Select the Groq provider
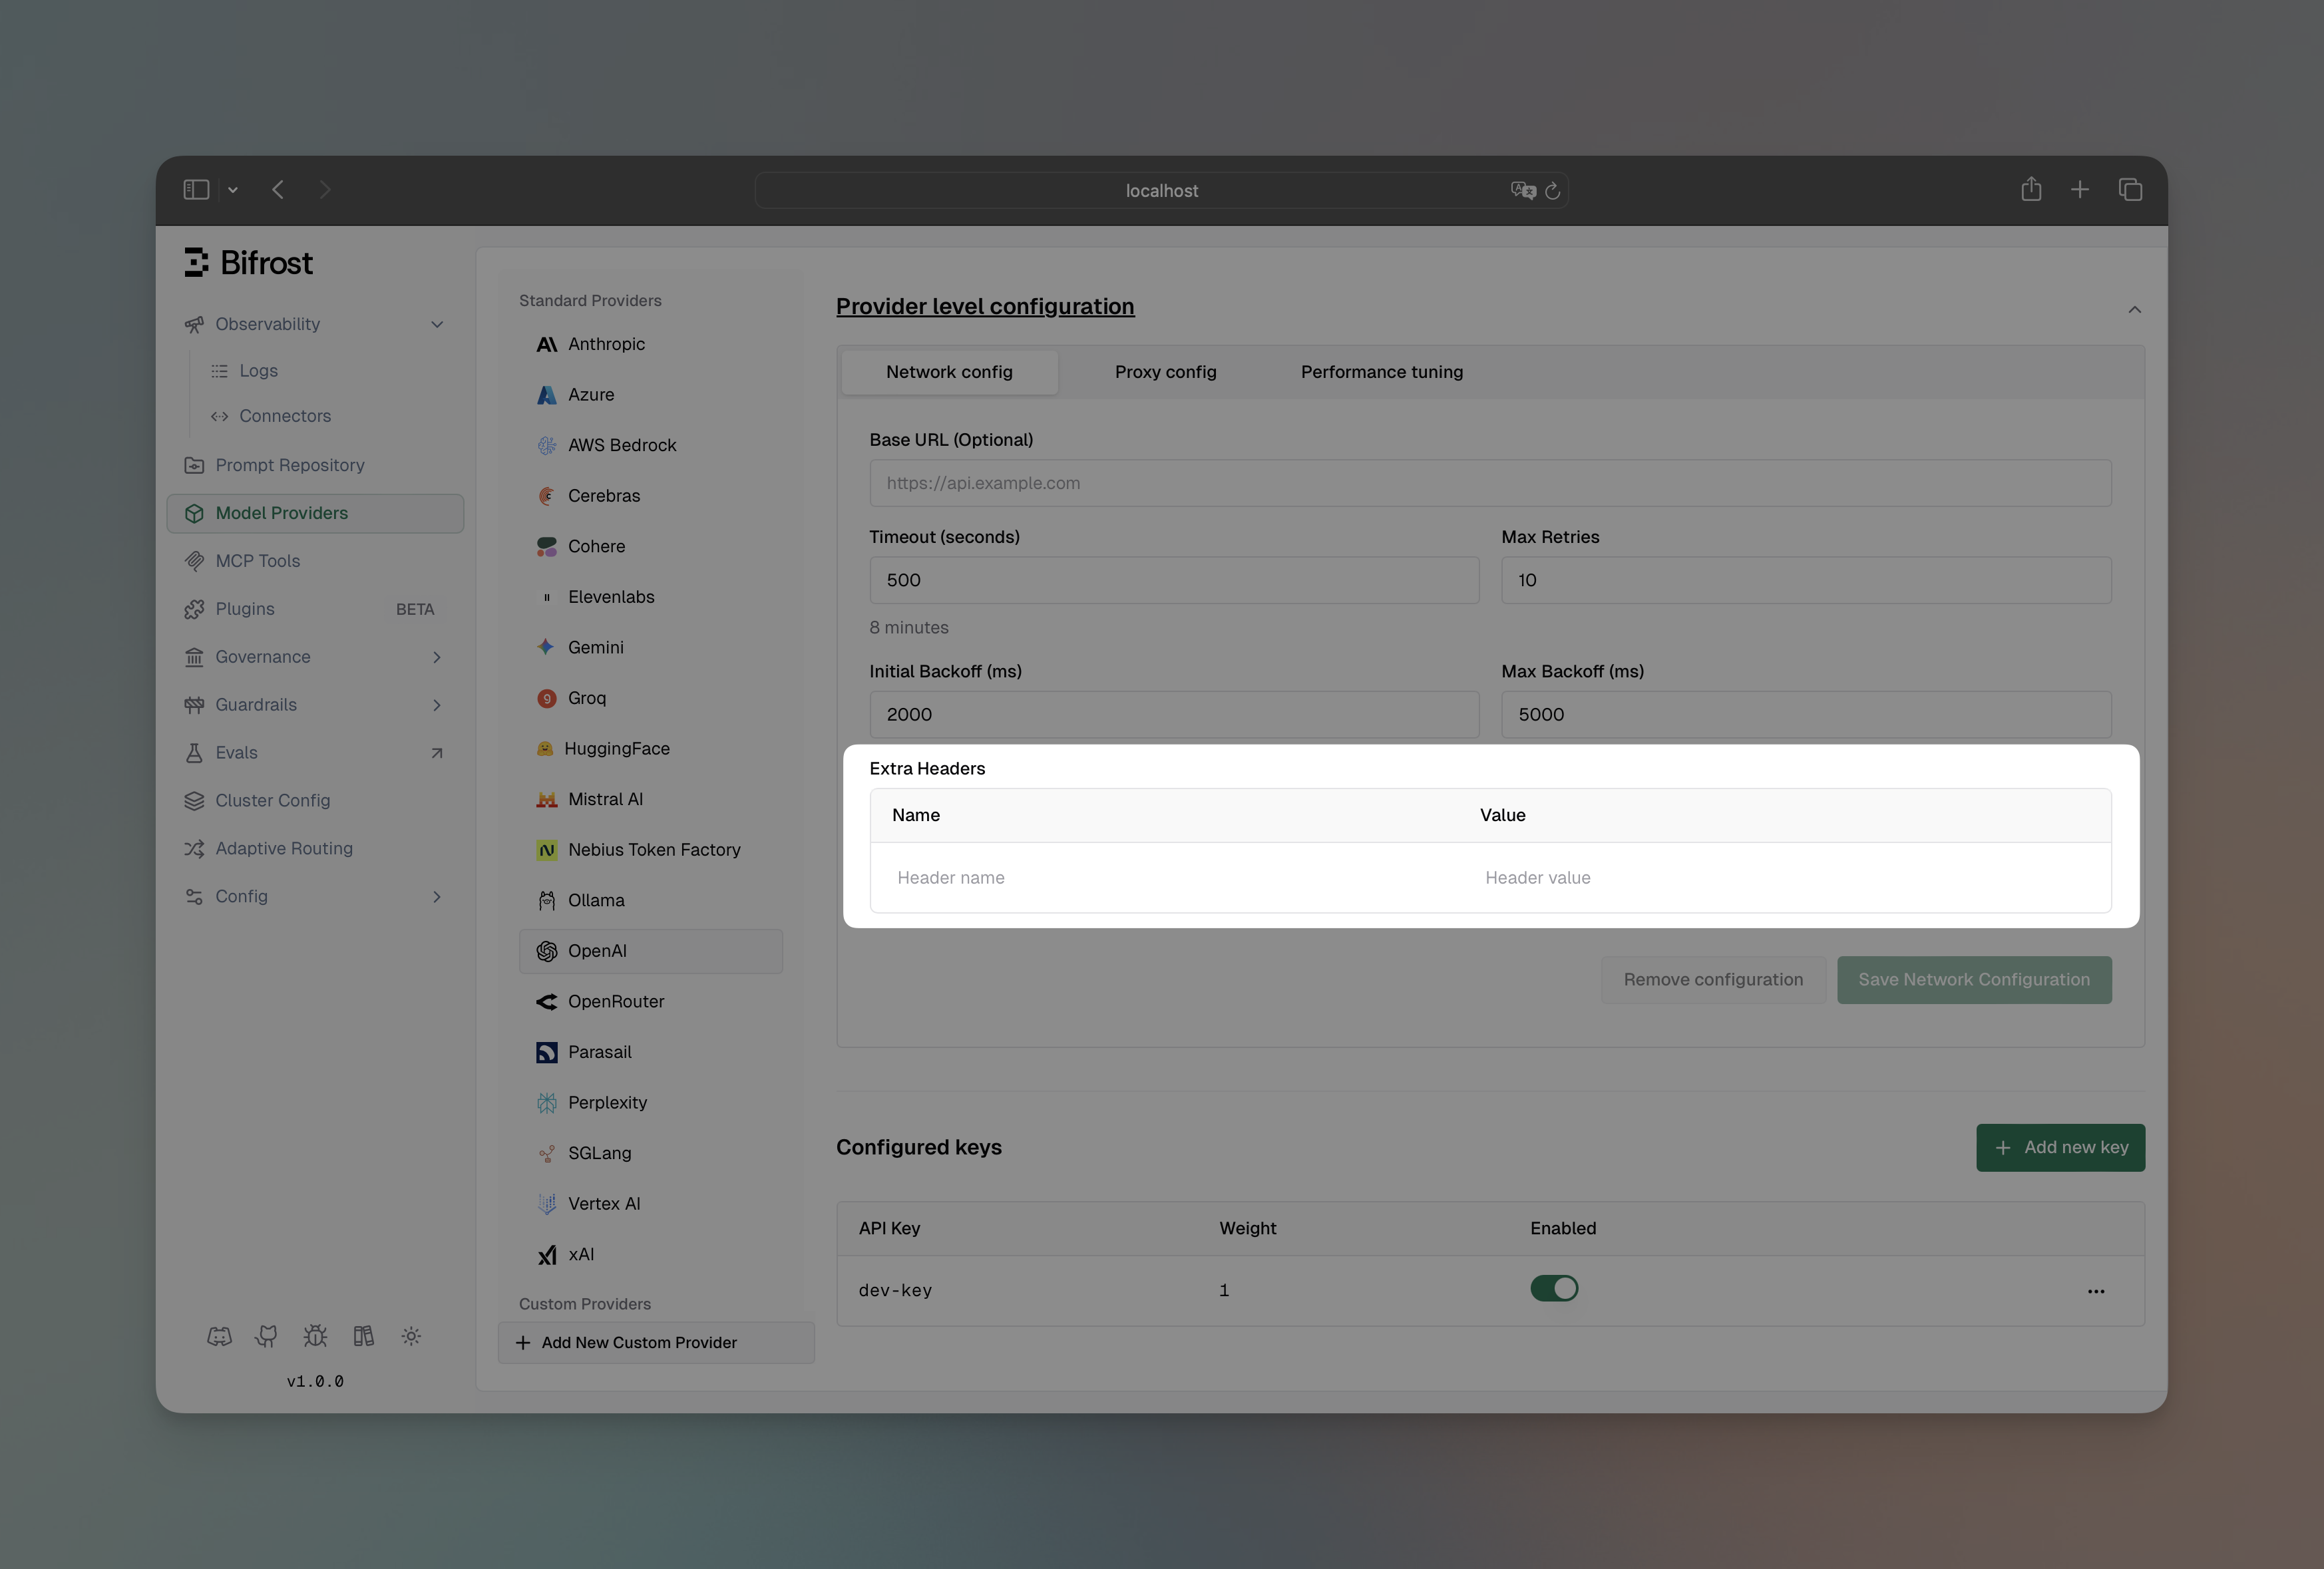This screenshot has height=1569, width=2324. click(x=650, y=698)
